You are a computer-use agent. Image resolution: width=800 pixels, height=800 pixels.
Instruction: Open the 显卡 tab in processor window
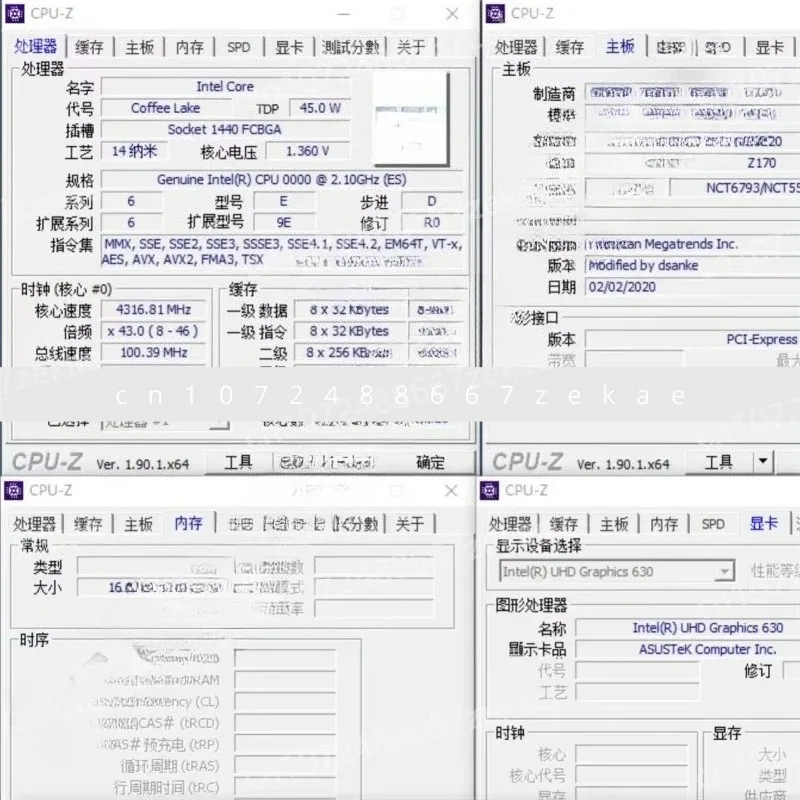coord(289,47)
